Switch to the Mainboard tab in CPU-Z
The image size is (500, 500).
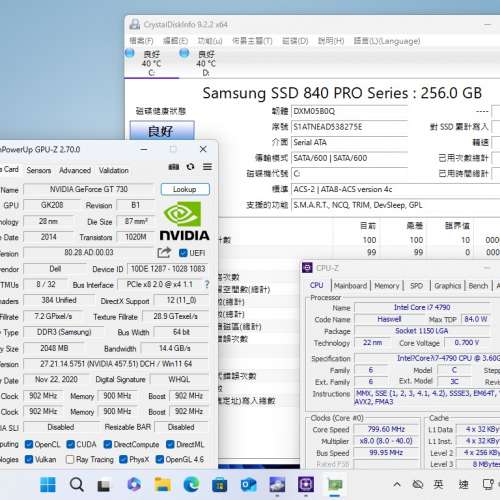coord(350,286)
